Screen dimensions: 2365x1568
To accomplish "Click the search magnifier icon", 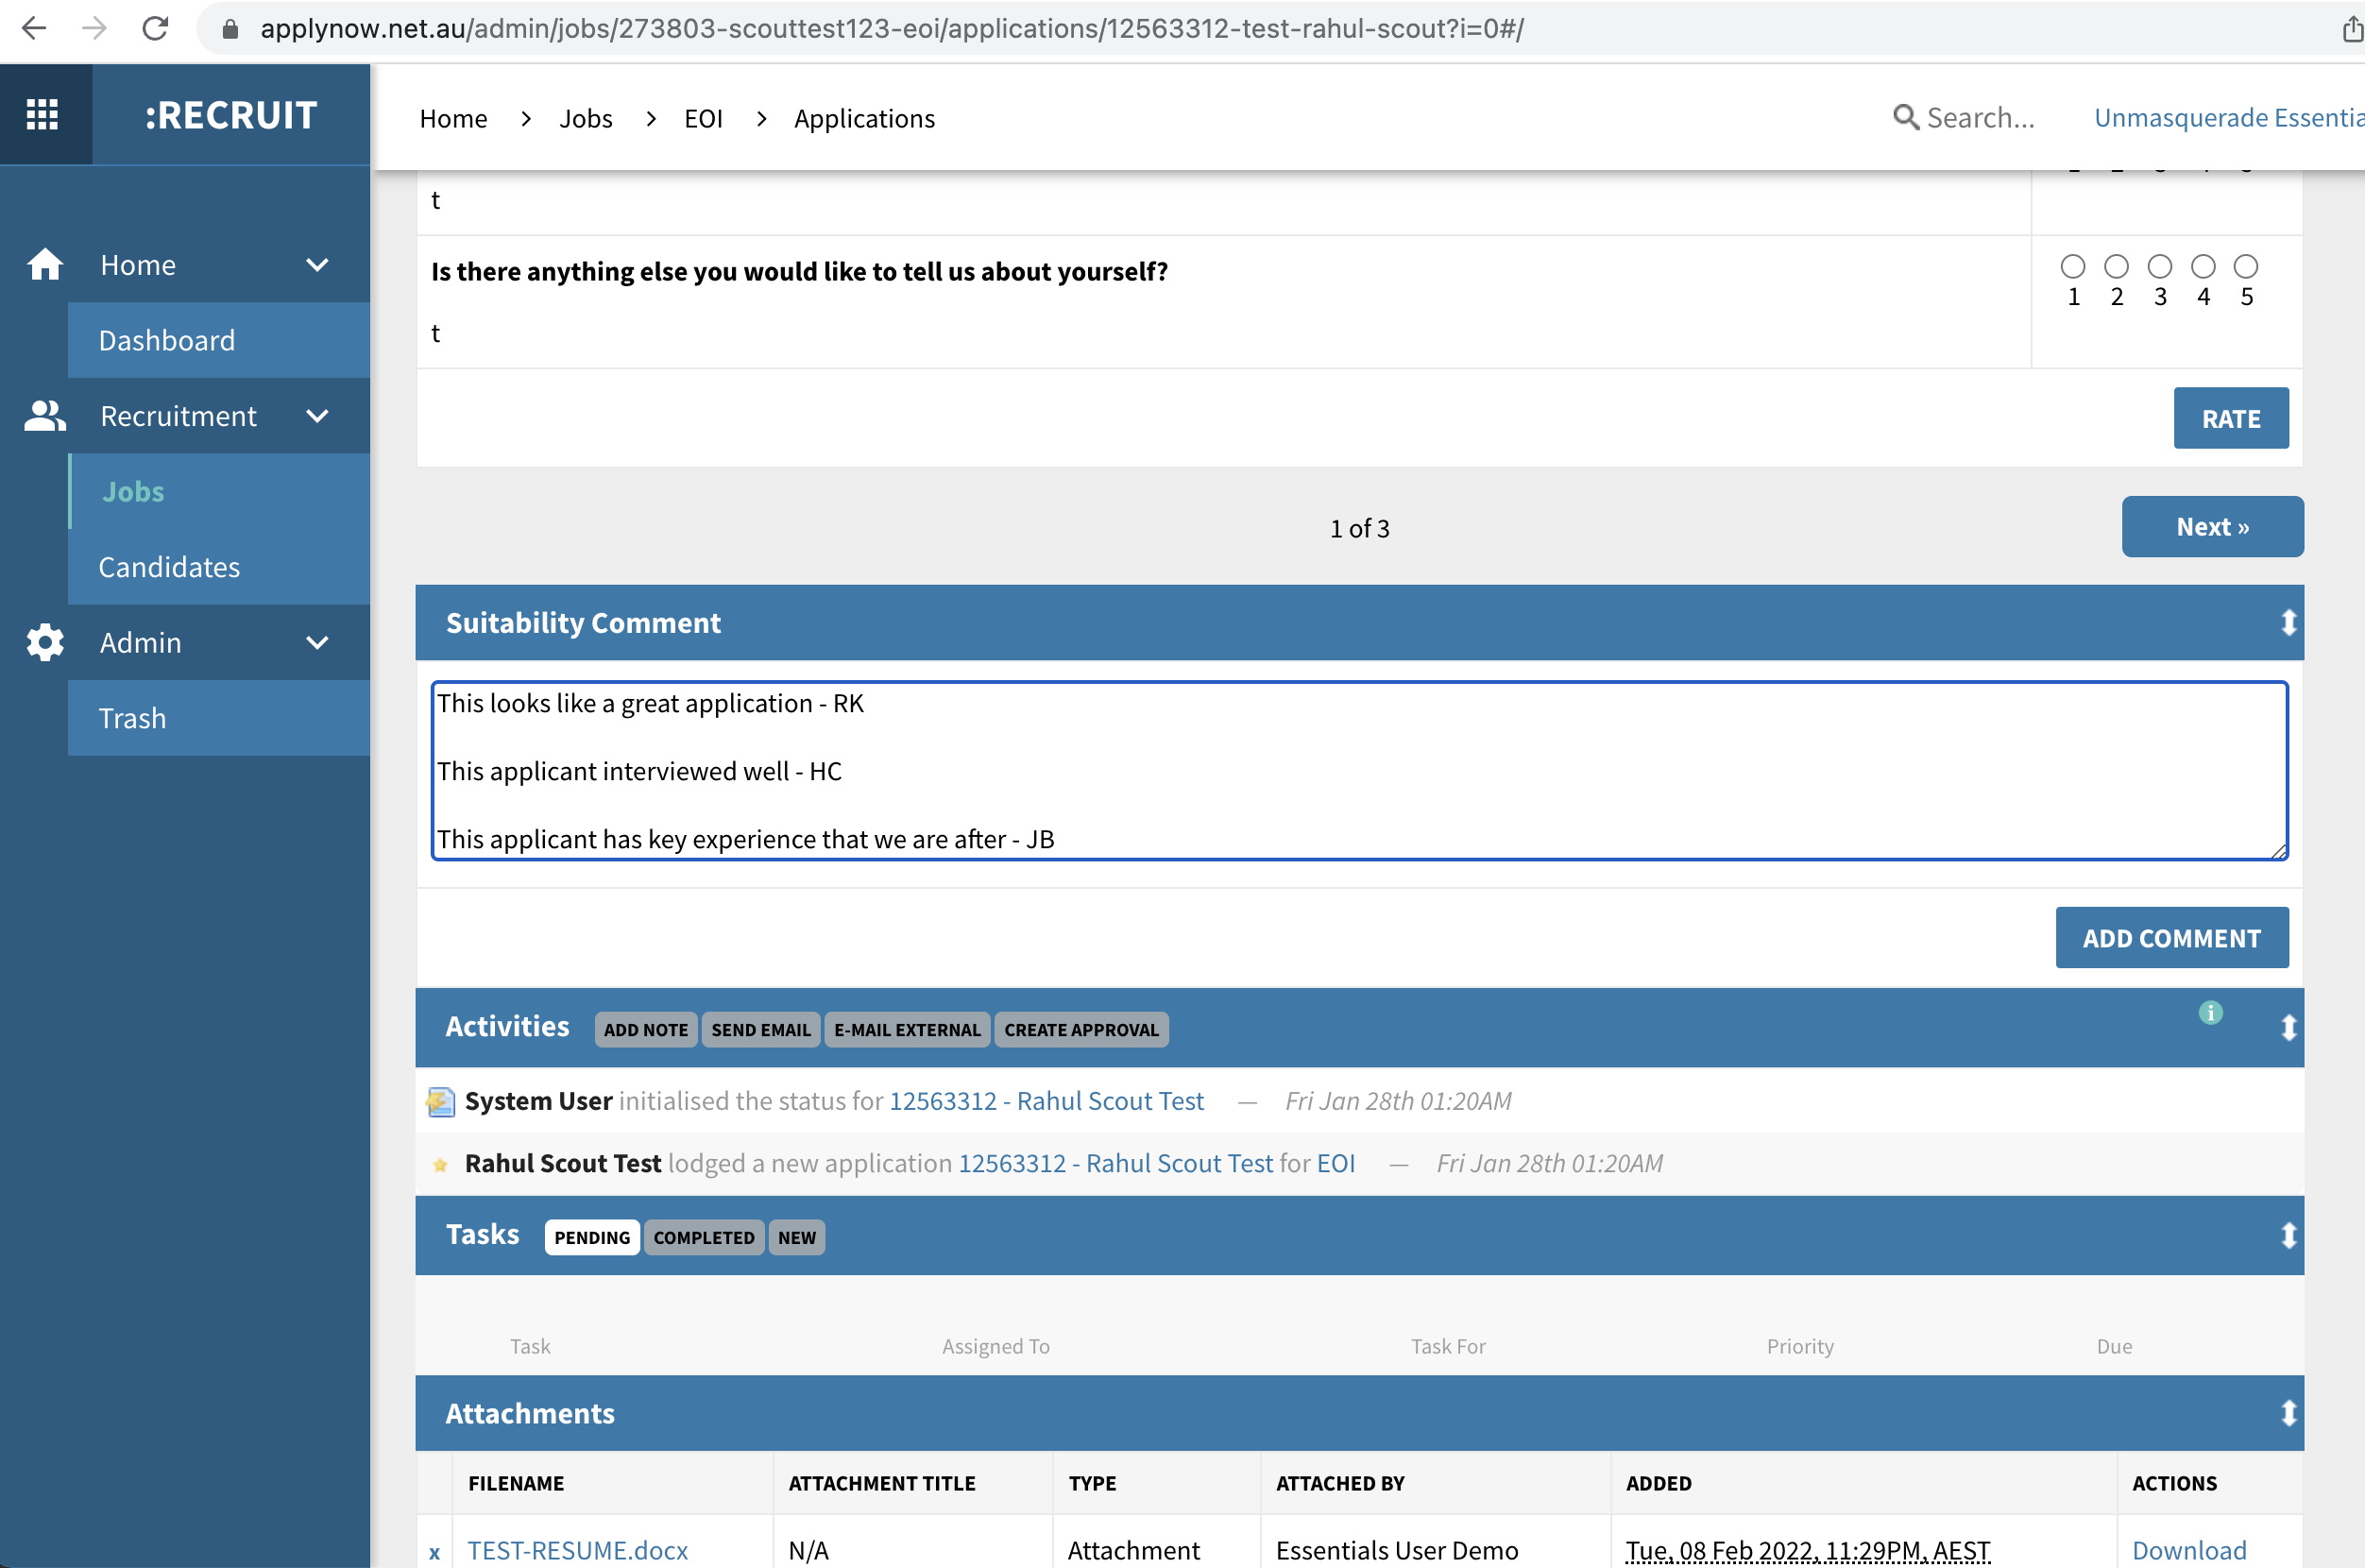I will coord(1906,117).
